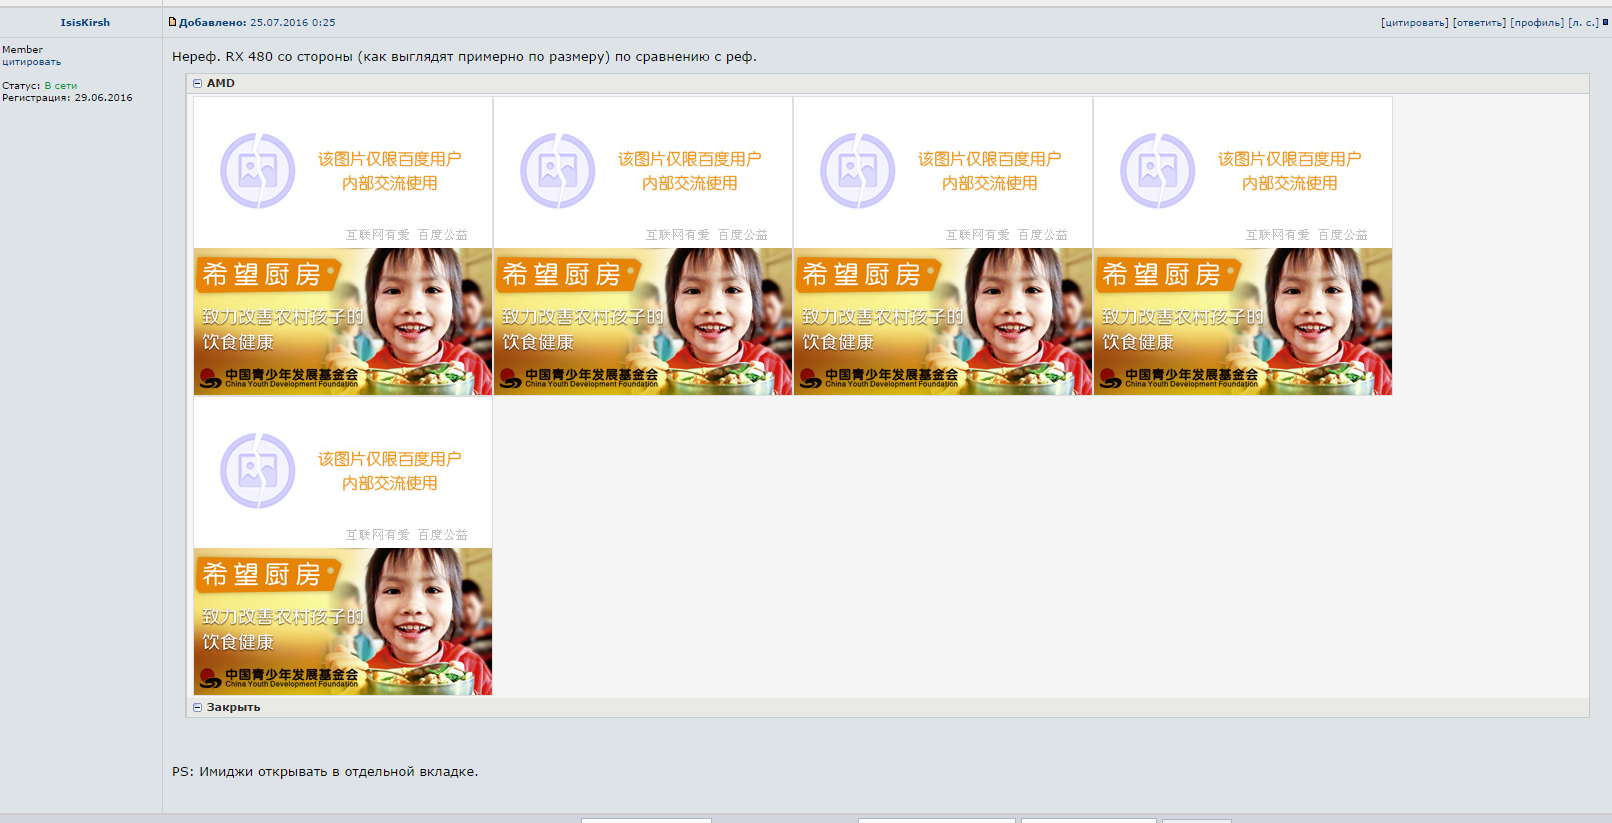
Task: Click the 'В сети' online status text
Action: (x=61, y=86)
